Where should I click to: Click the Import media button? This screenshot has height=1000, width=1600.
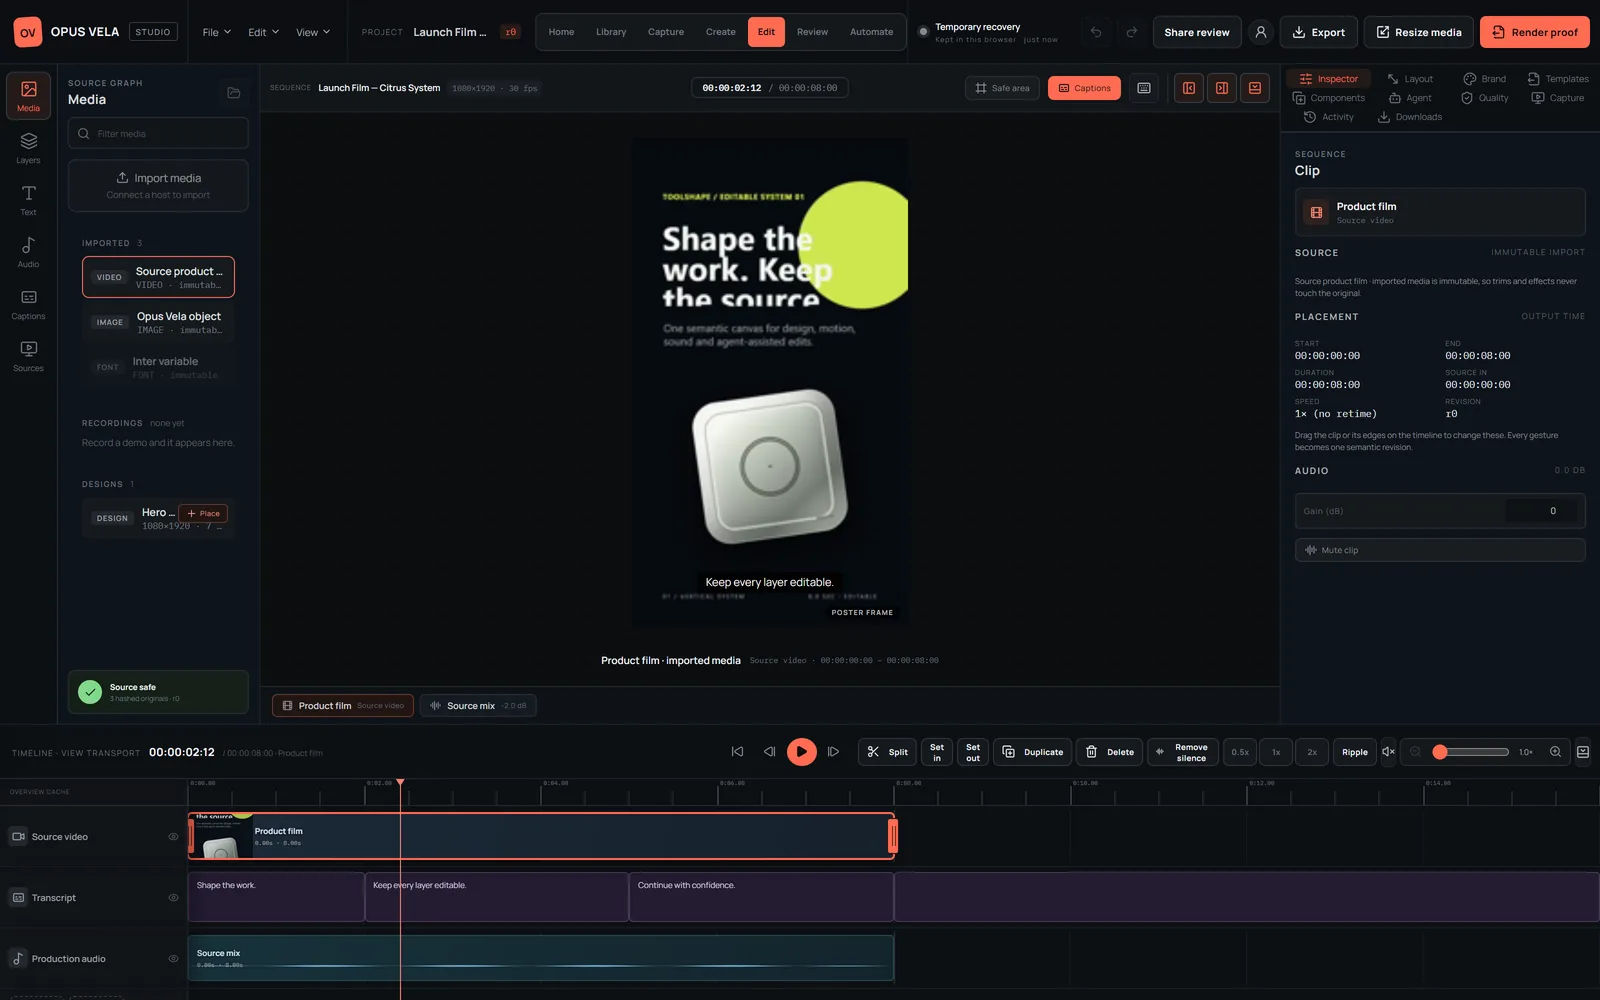[x=158, y=186]
